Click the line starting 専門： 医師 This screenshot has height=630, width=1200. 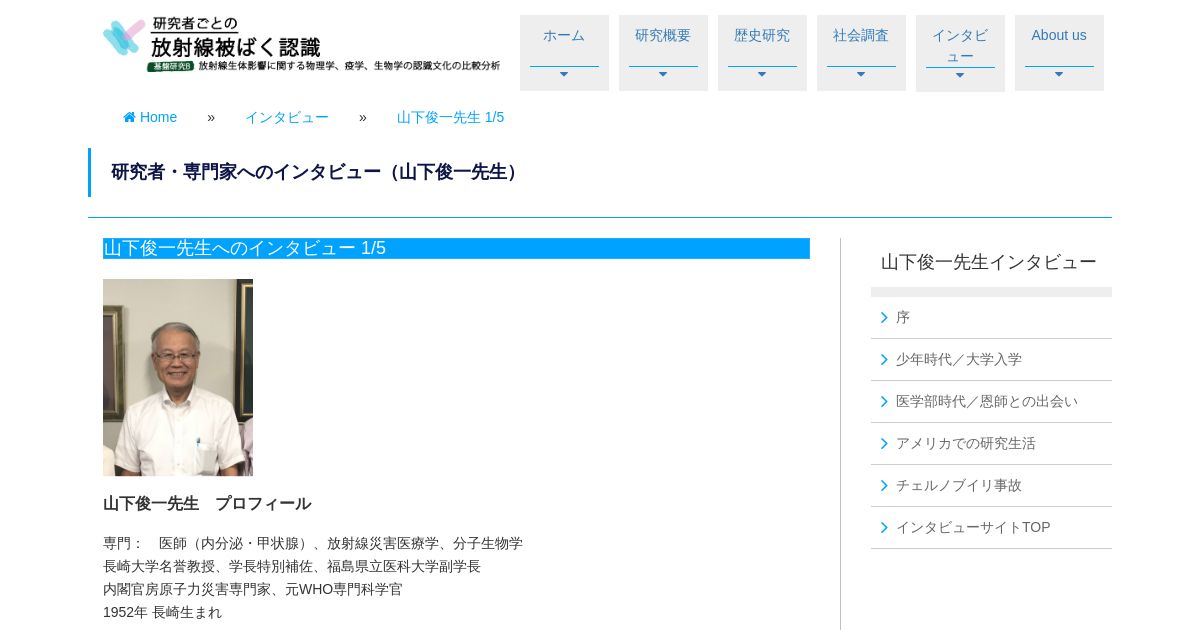click(x=313, y=543)
